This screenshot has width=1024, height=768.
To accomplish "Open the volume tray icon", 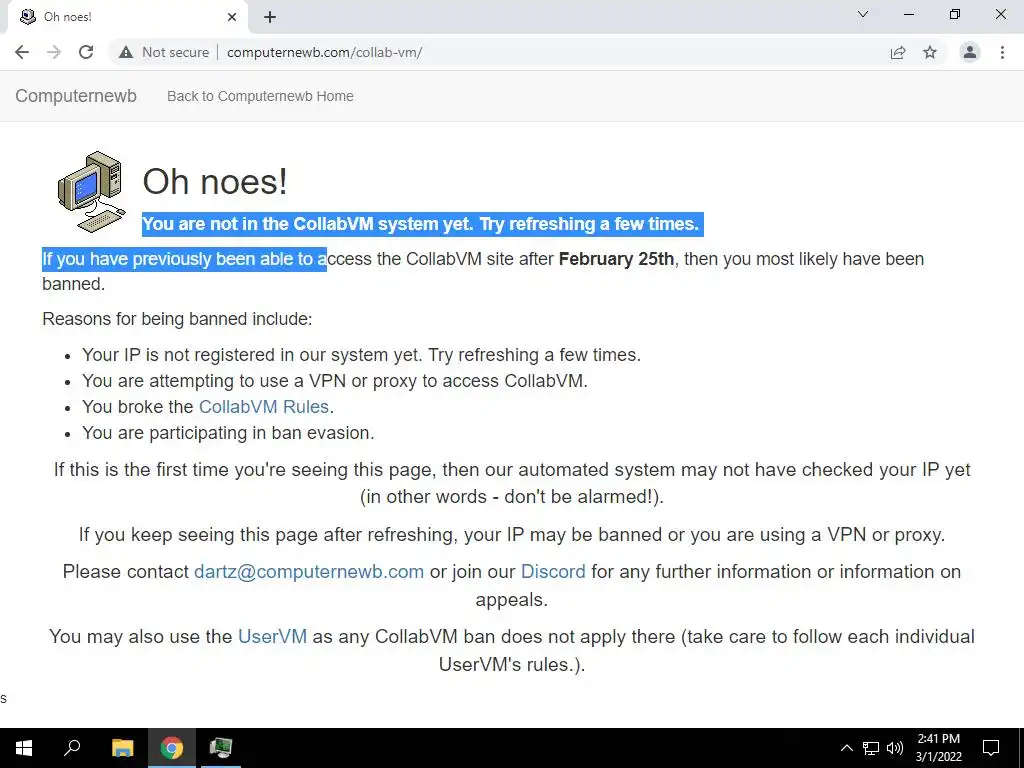I will point(895,748).
